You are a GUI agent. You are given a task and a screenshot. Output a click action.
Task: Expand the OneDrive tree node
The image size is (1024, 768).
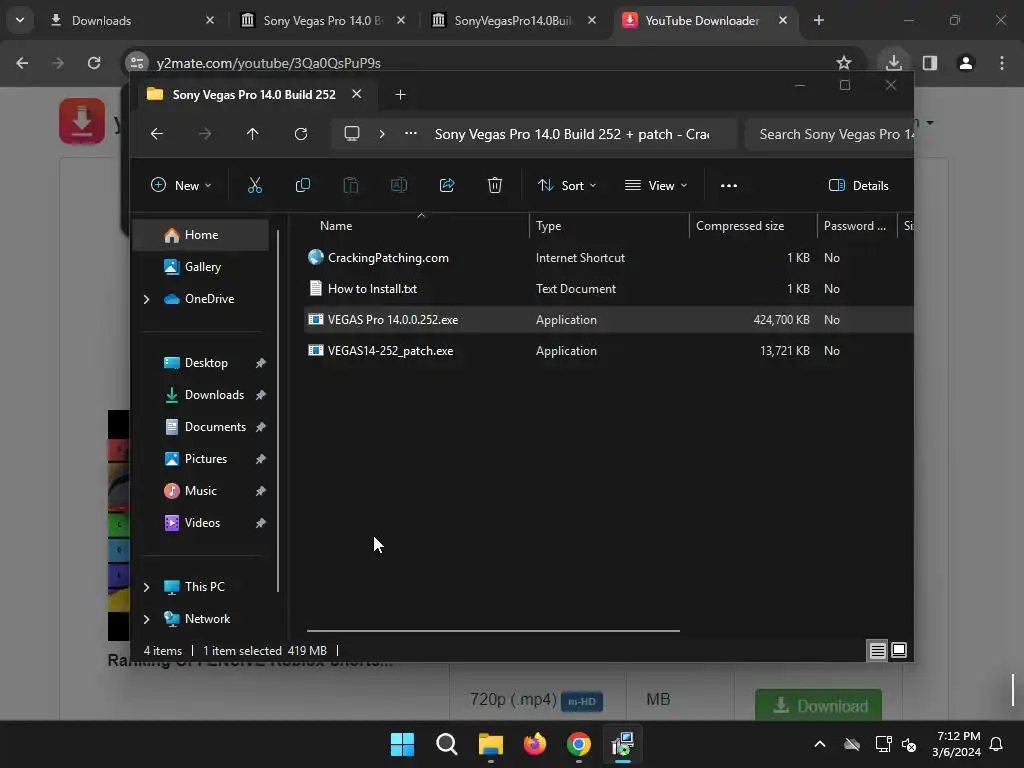[x=146, y=299]
